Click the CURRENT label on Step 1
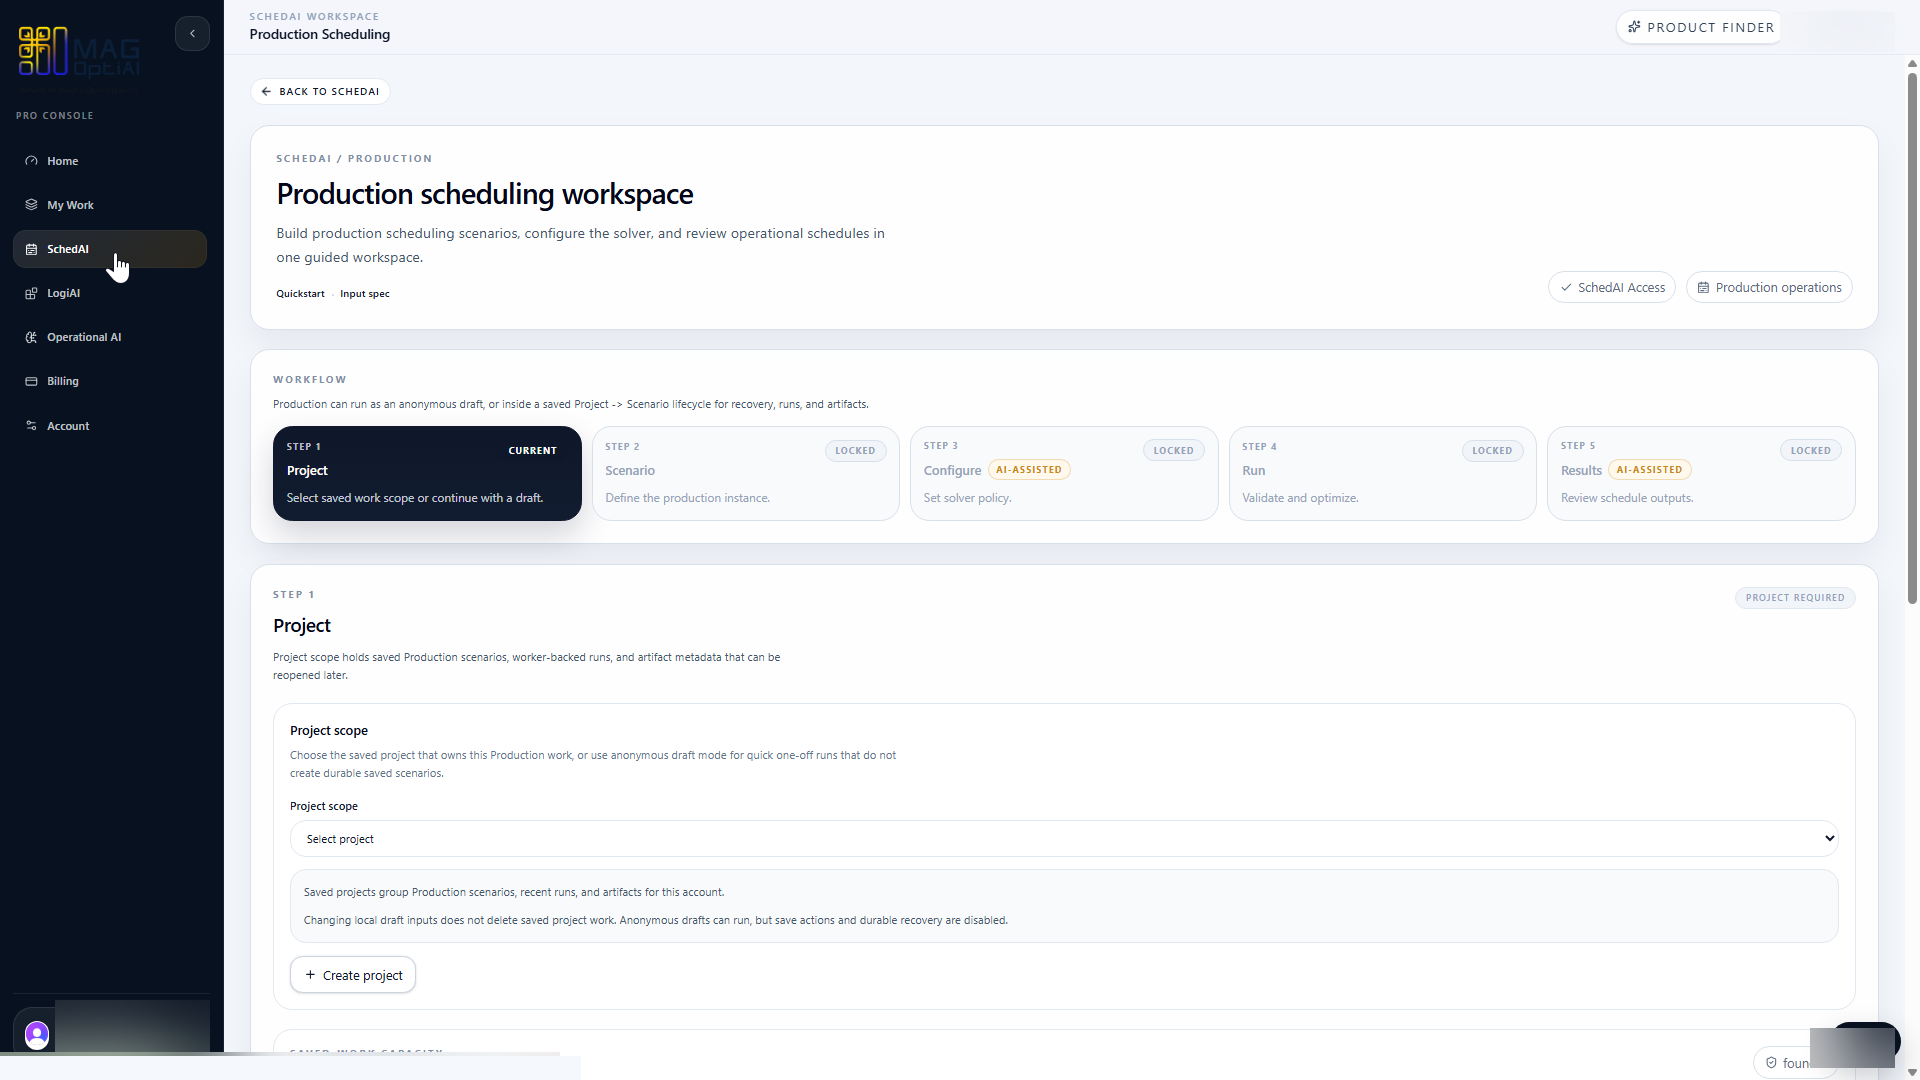Screen dimensions: 1920x1080 [x=532, y=451]
